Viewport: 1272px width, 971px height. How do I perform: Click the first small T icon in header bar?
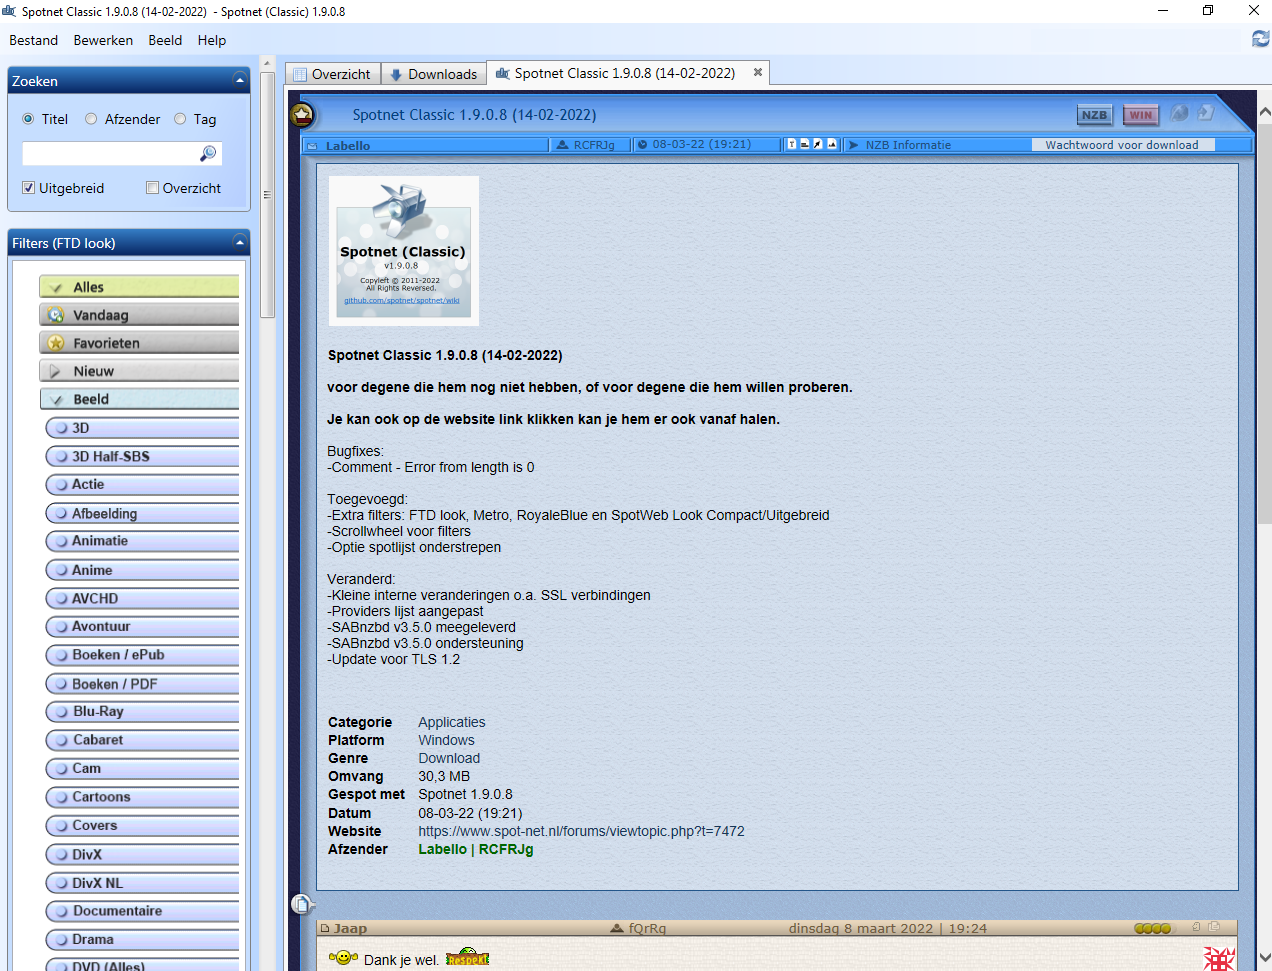(792, 145)
